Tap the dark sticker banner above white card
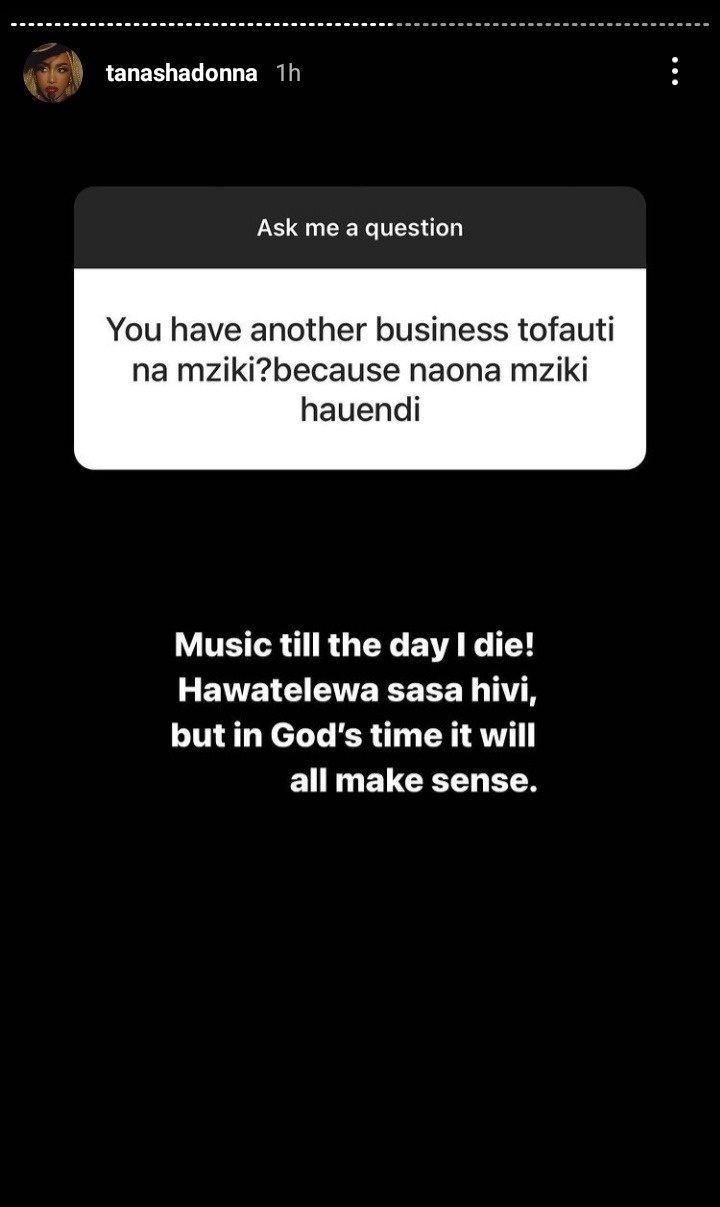 pyautogui.click(x=360, y=228)
